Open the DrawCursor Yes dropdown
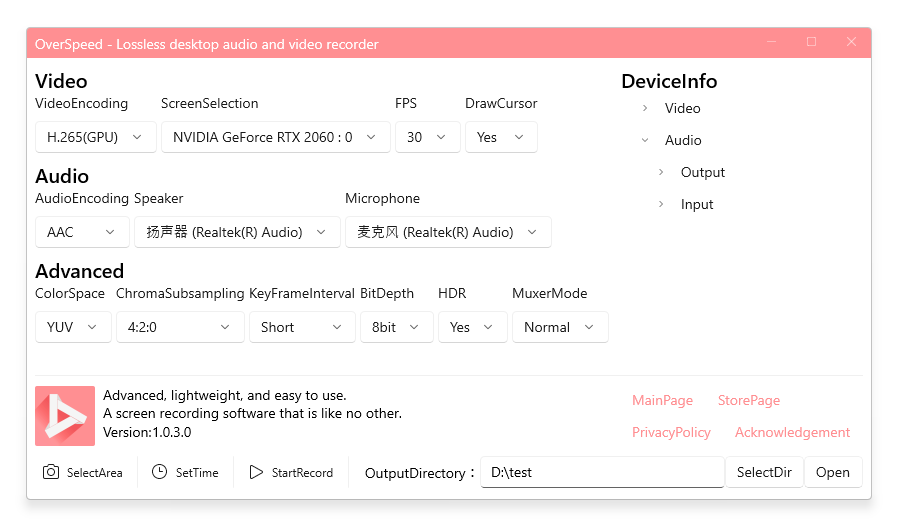Image resolution: width=898 pixels, height=532 pixels. point(501,137)
